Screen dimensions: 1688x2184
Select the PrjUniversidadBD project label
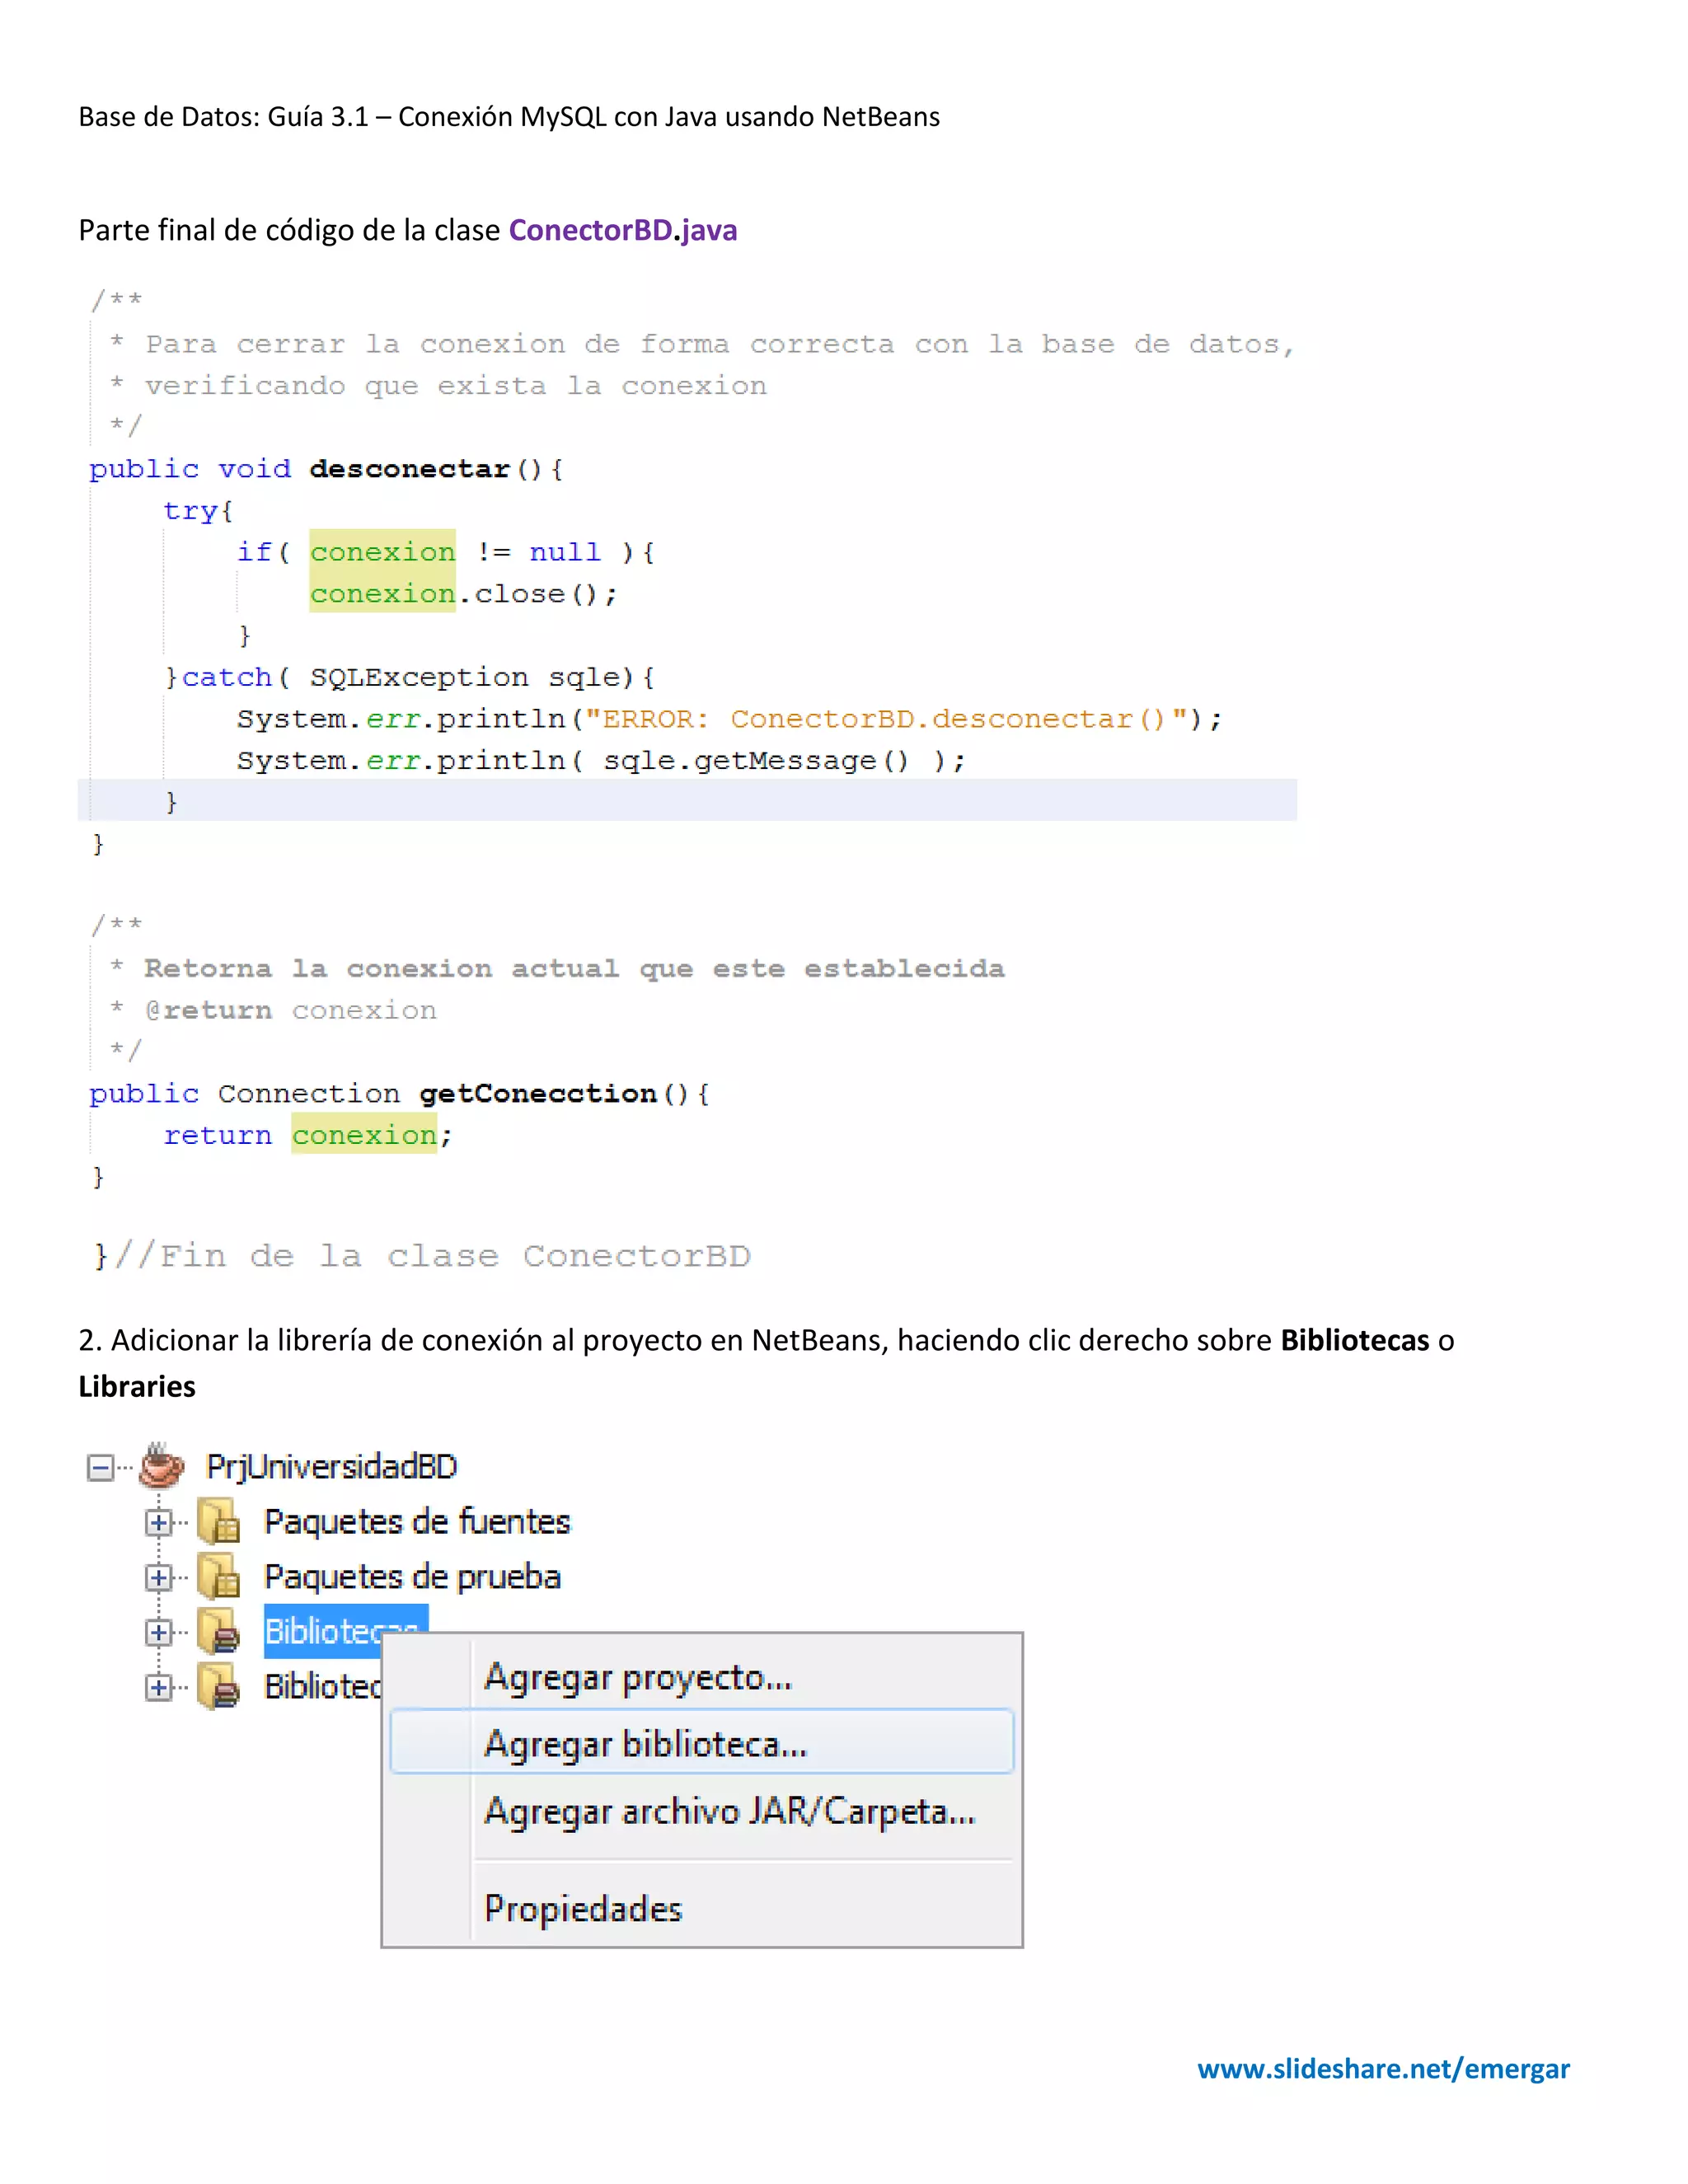(x=331, y=1467)
